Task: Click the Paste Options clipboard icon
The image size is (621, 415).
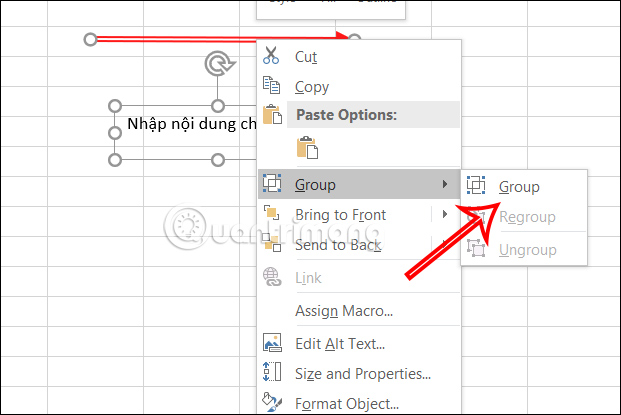Action: click(272, 114)
